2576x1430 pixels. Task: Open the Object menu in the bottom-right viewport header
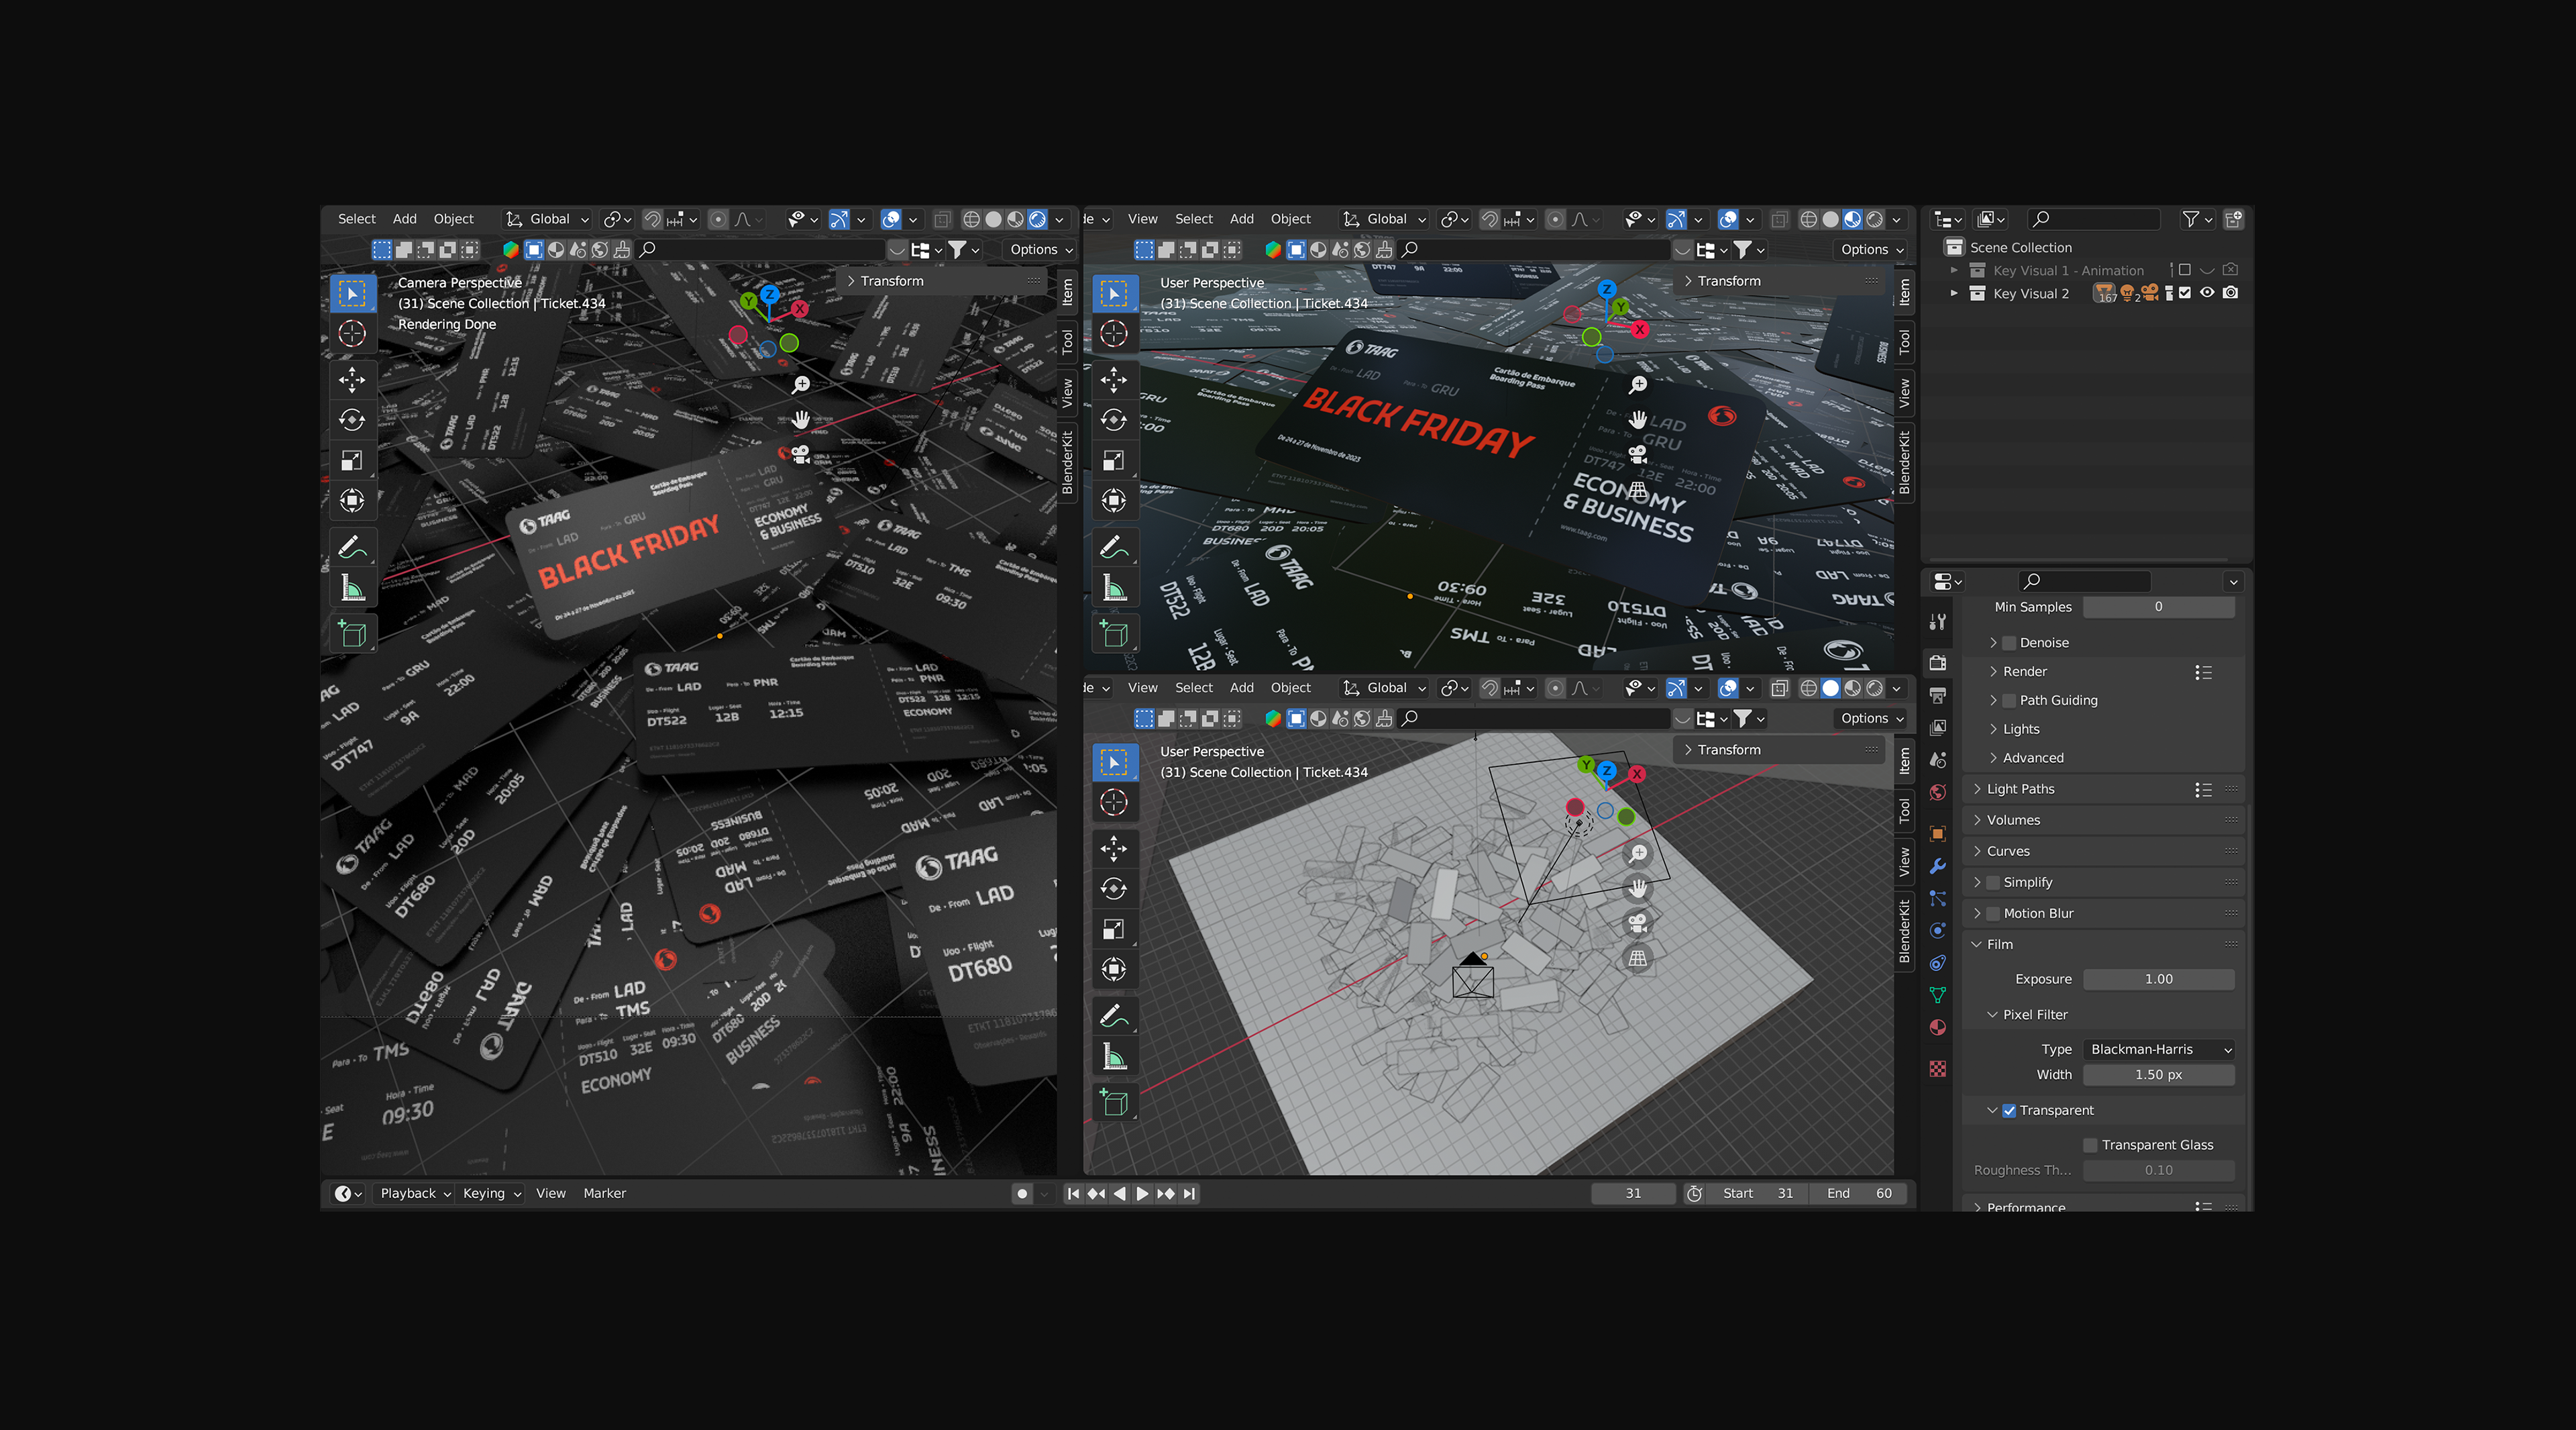coord(1291,688)
